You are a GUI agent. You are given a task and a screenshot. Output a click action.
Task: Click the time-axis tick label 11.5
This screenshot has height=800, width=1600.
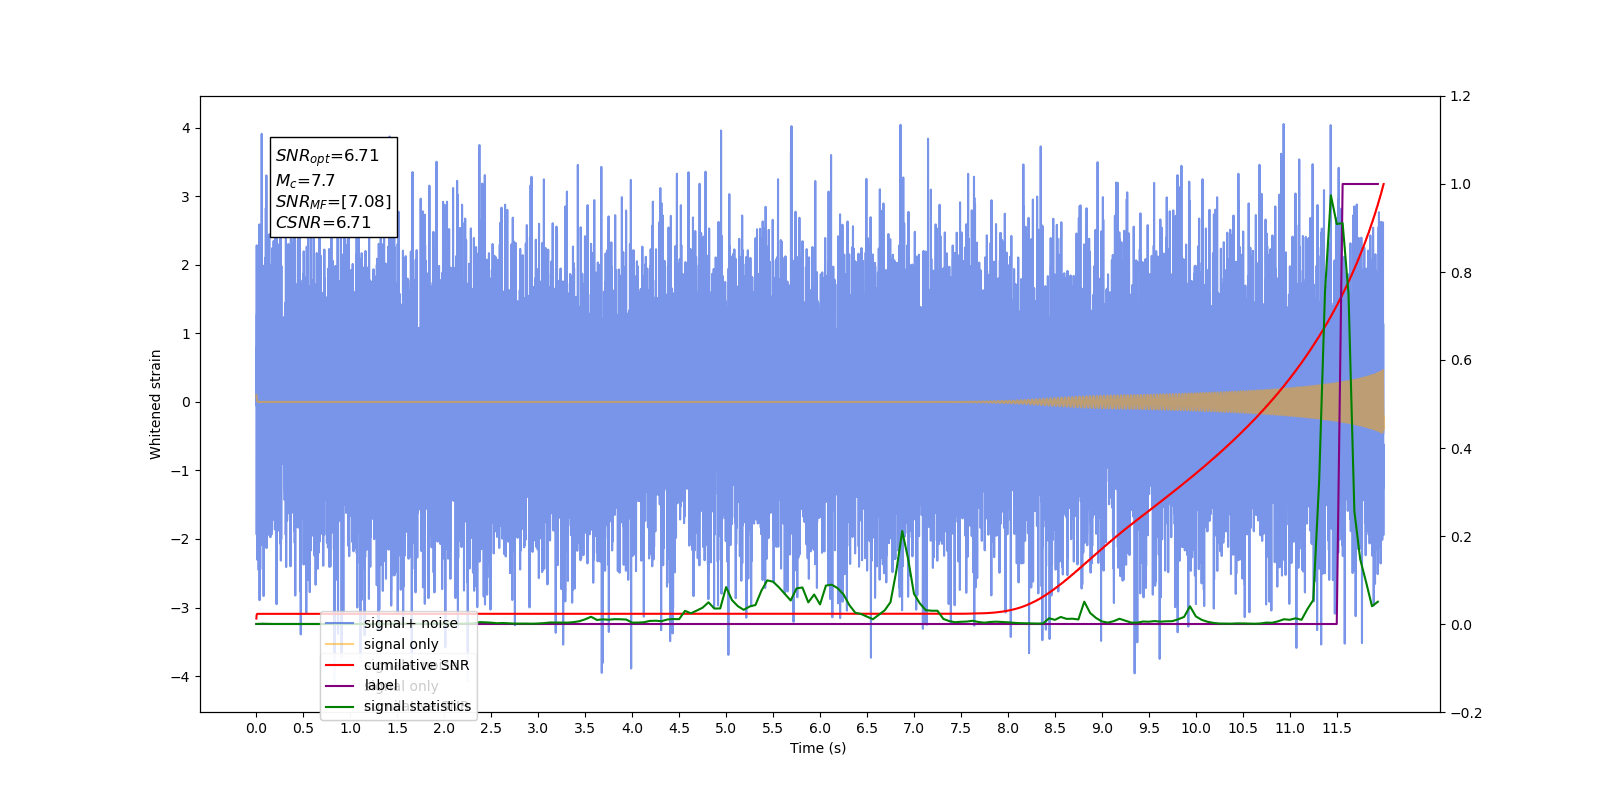pos(1337,728)
